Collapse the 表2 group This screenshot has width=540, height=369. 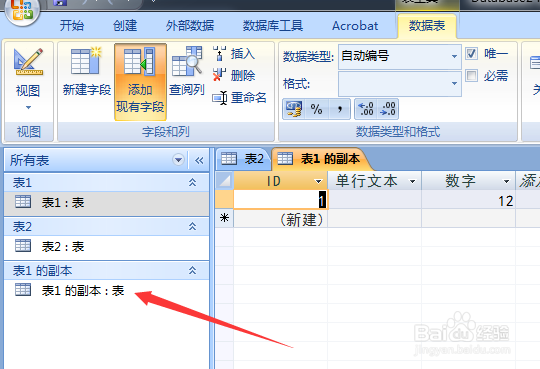tap(193, 226)
